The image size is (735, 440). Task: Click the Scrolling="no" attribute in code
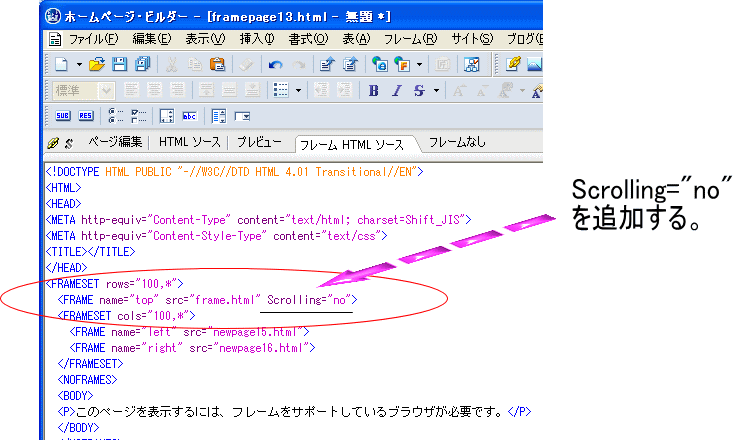point(309,299)
